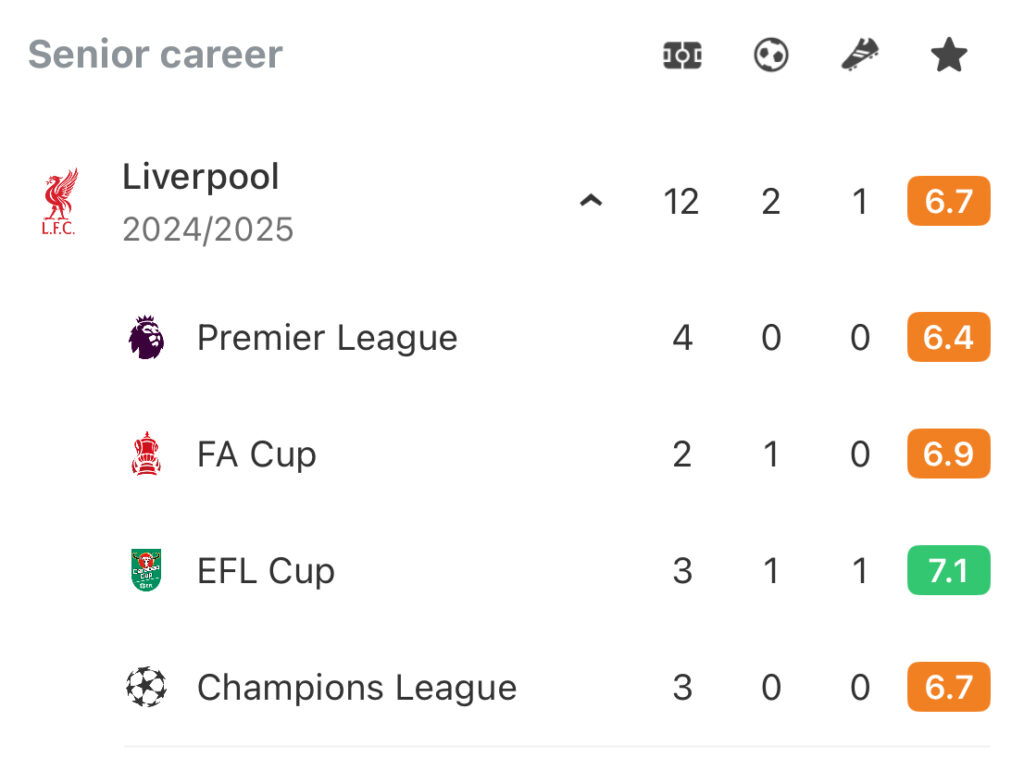Collapse the Liverpool 2024/2025 season row

click(590, 201)
